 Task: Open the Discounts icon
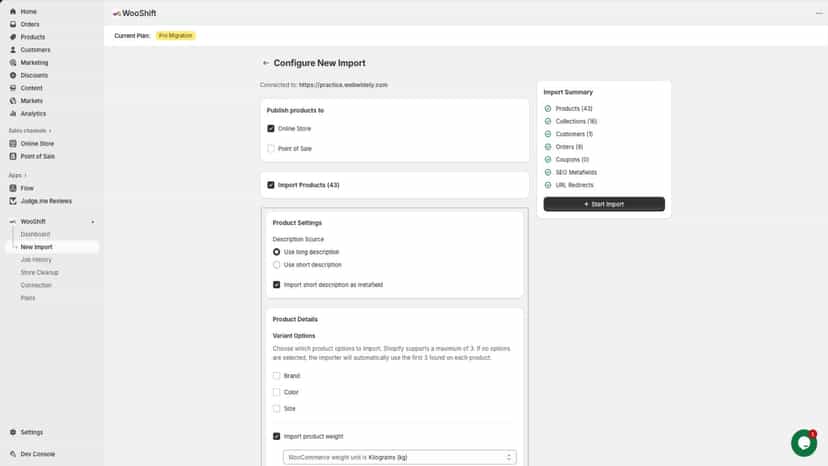point(13,75)
